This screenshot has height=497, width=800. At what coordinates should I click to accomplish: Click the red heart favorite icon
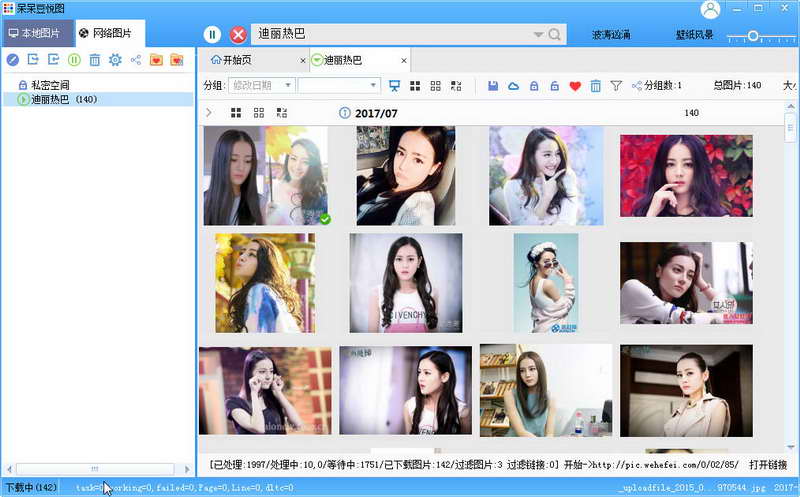click(x=575, y=86)
